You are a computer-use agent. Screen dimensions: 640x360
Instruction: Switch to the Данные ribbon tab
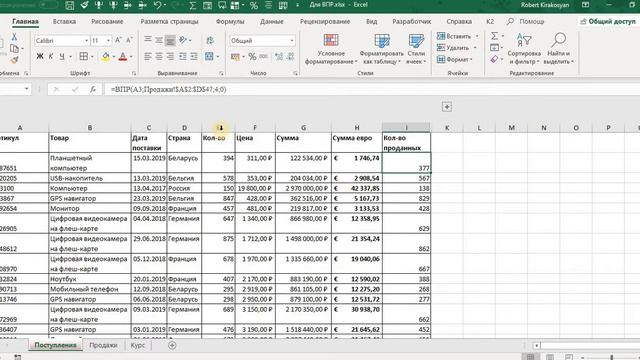pyautogui.click(x=271, y=21)
